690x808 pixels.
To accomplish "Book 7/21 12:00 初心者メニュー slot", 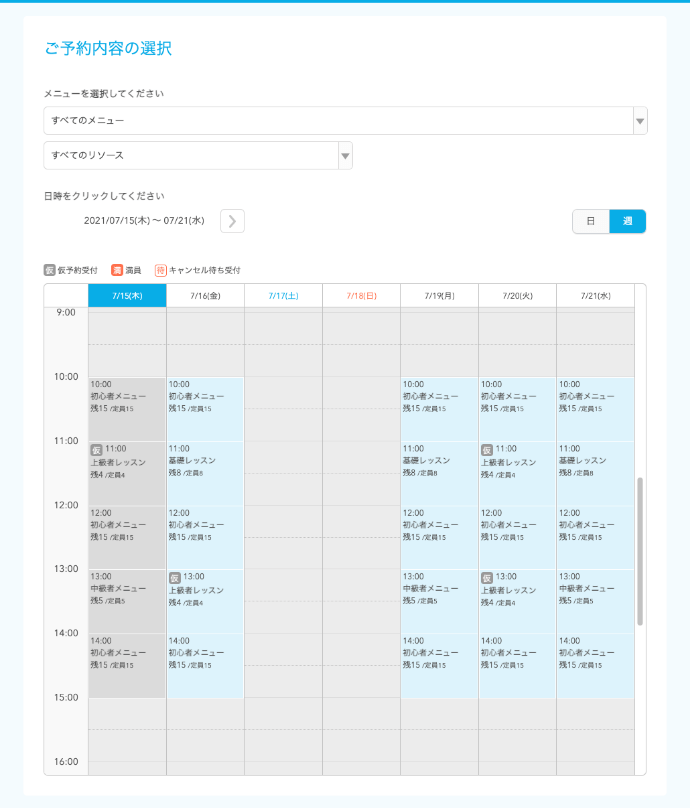I will pos(596,537).
